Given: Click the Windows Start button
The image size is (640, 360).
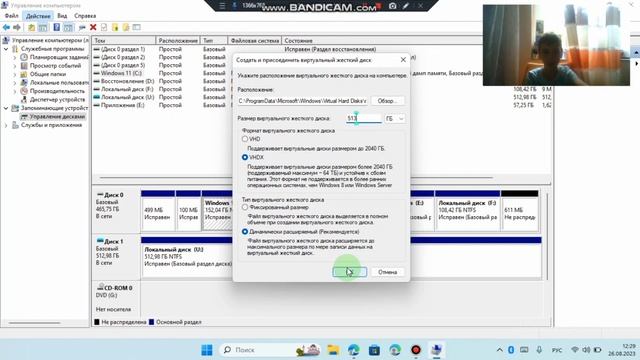Looking at the screenshot, I should tap(207, 350).
